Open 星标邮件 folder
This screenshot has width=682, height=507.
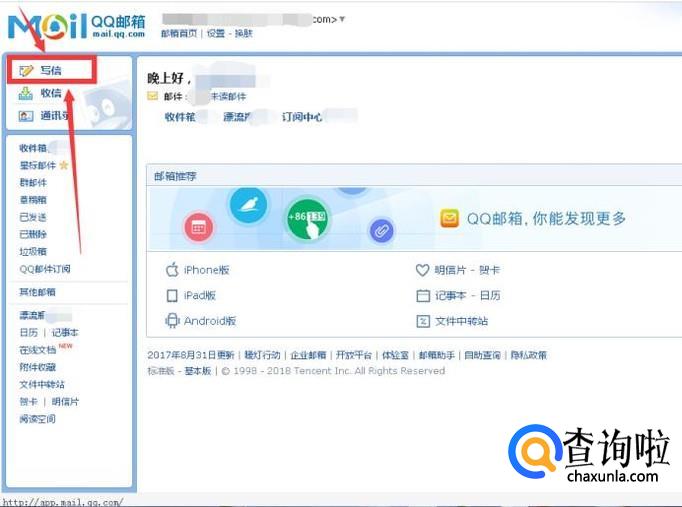(x=37, y=165)
